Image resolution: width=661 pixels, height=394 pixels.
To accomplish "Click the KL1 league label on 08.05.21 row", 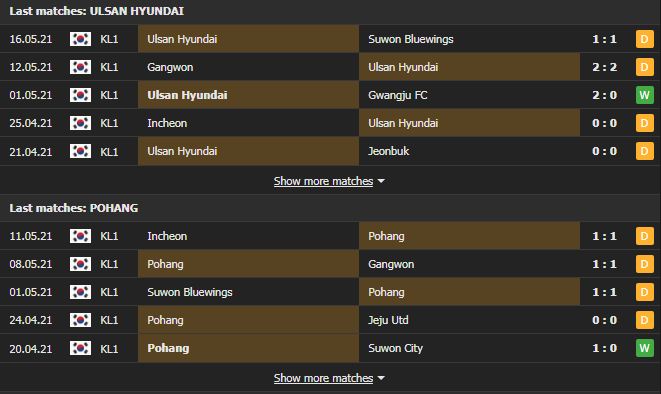I will [x=109, y=264].
